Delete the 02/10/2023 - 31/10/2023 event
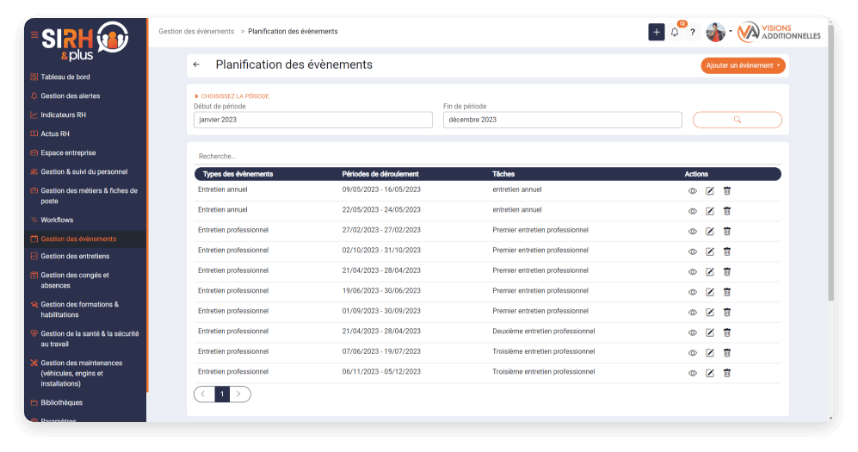Viewport: 858px width, 452px height. click(727, 252)
